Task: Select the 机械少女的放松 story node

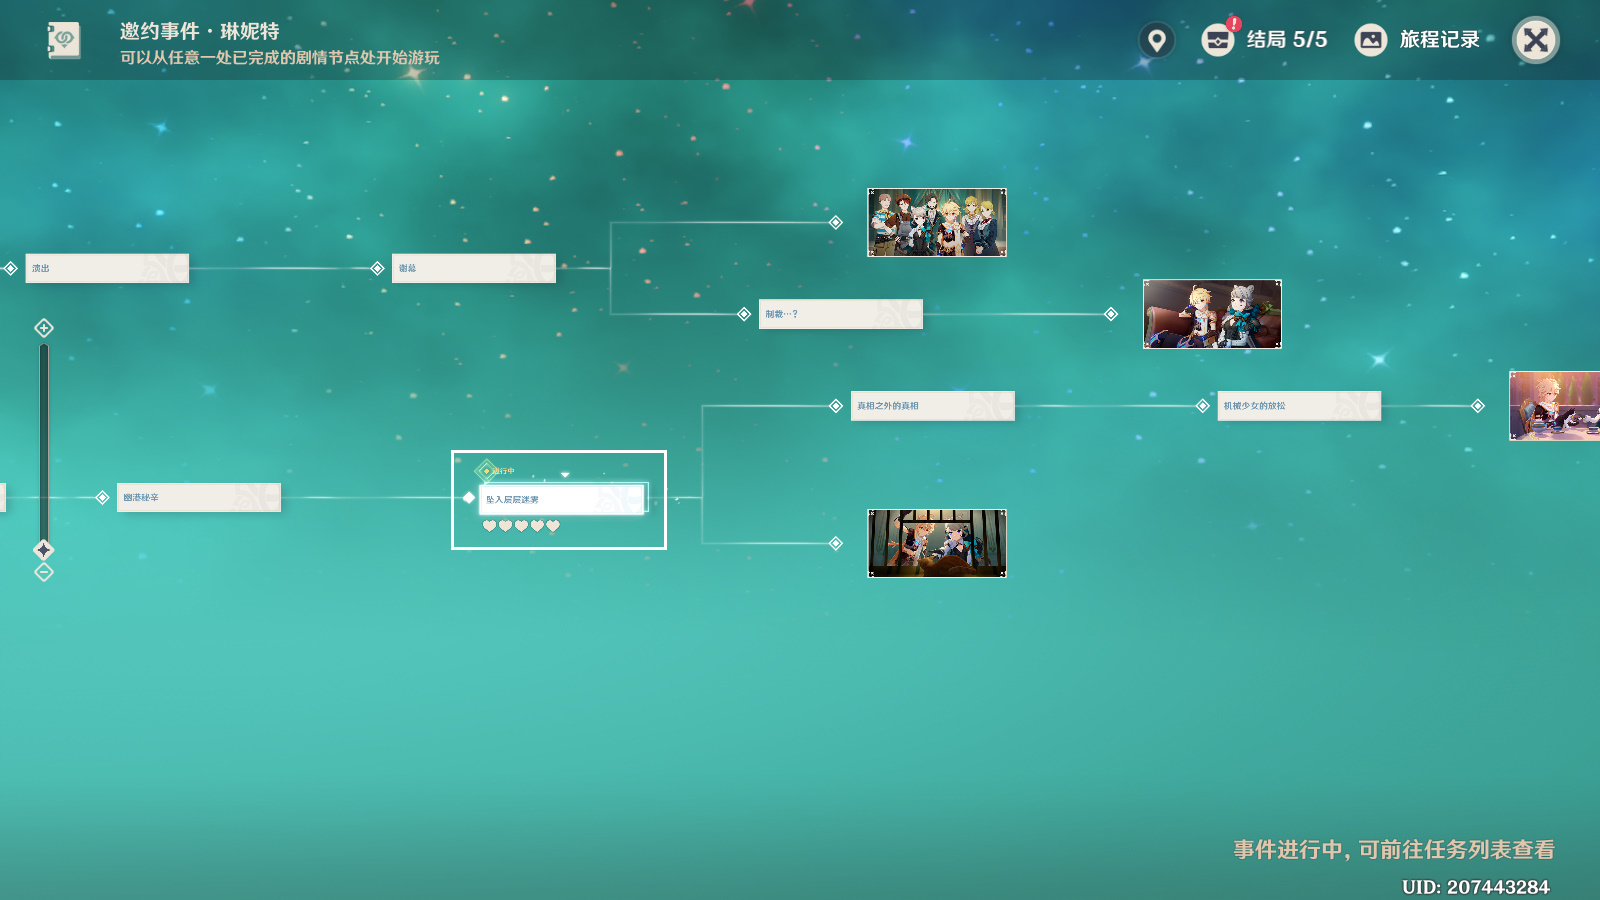Action: click(1299, 406)
